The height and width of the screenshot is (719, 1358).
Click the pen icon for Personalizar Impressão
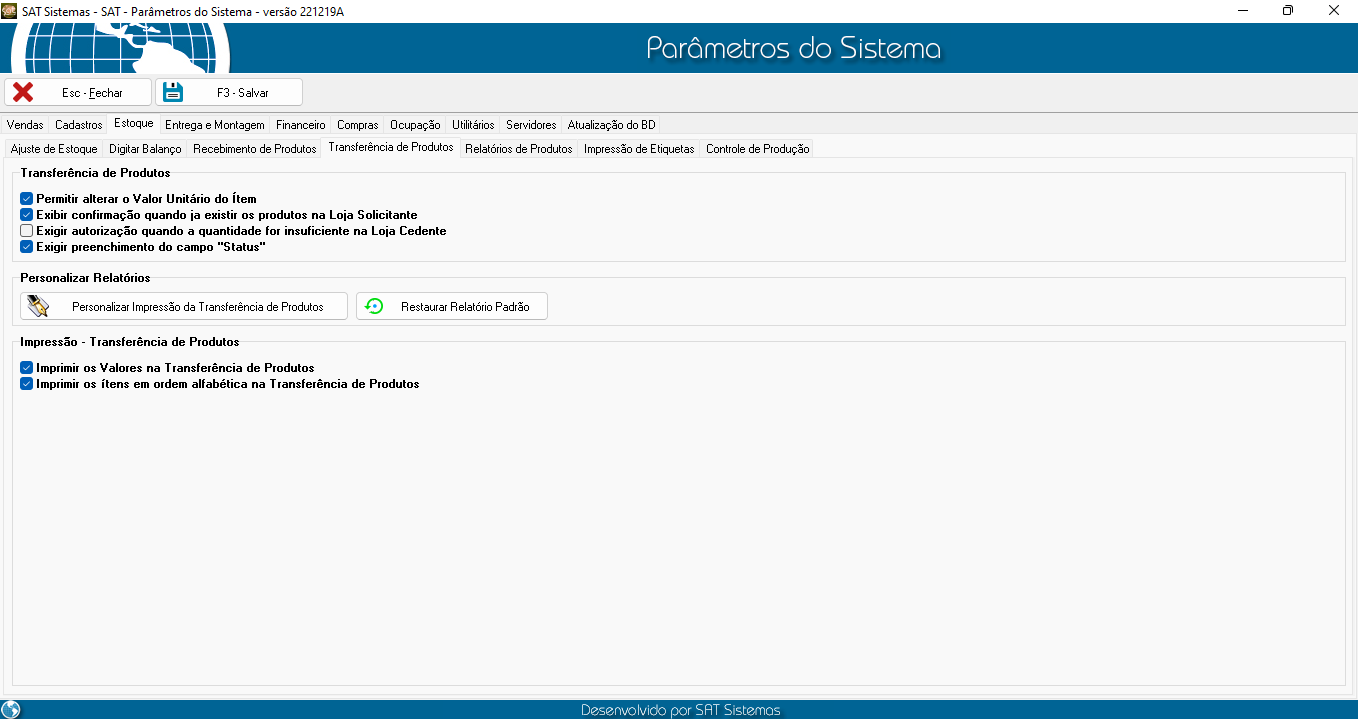(38, 306)
